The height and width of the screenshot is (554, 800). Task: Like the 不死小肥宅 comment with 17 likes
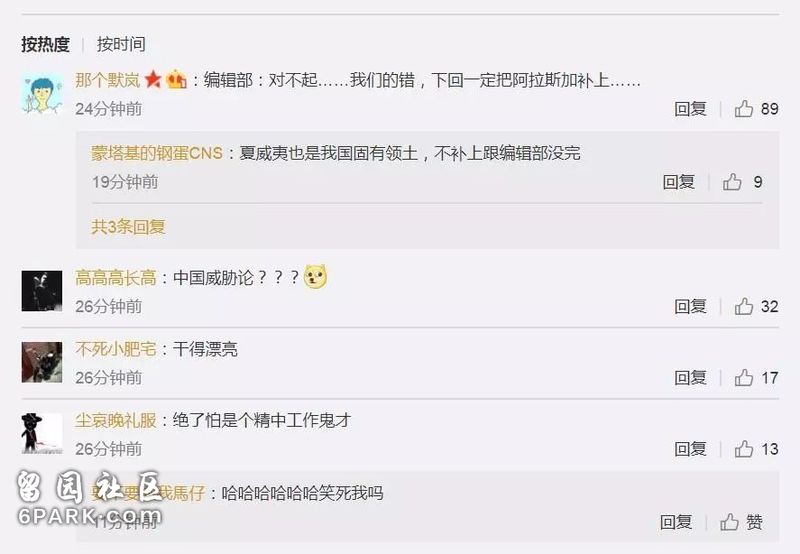coord(744,377)
